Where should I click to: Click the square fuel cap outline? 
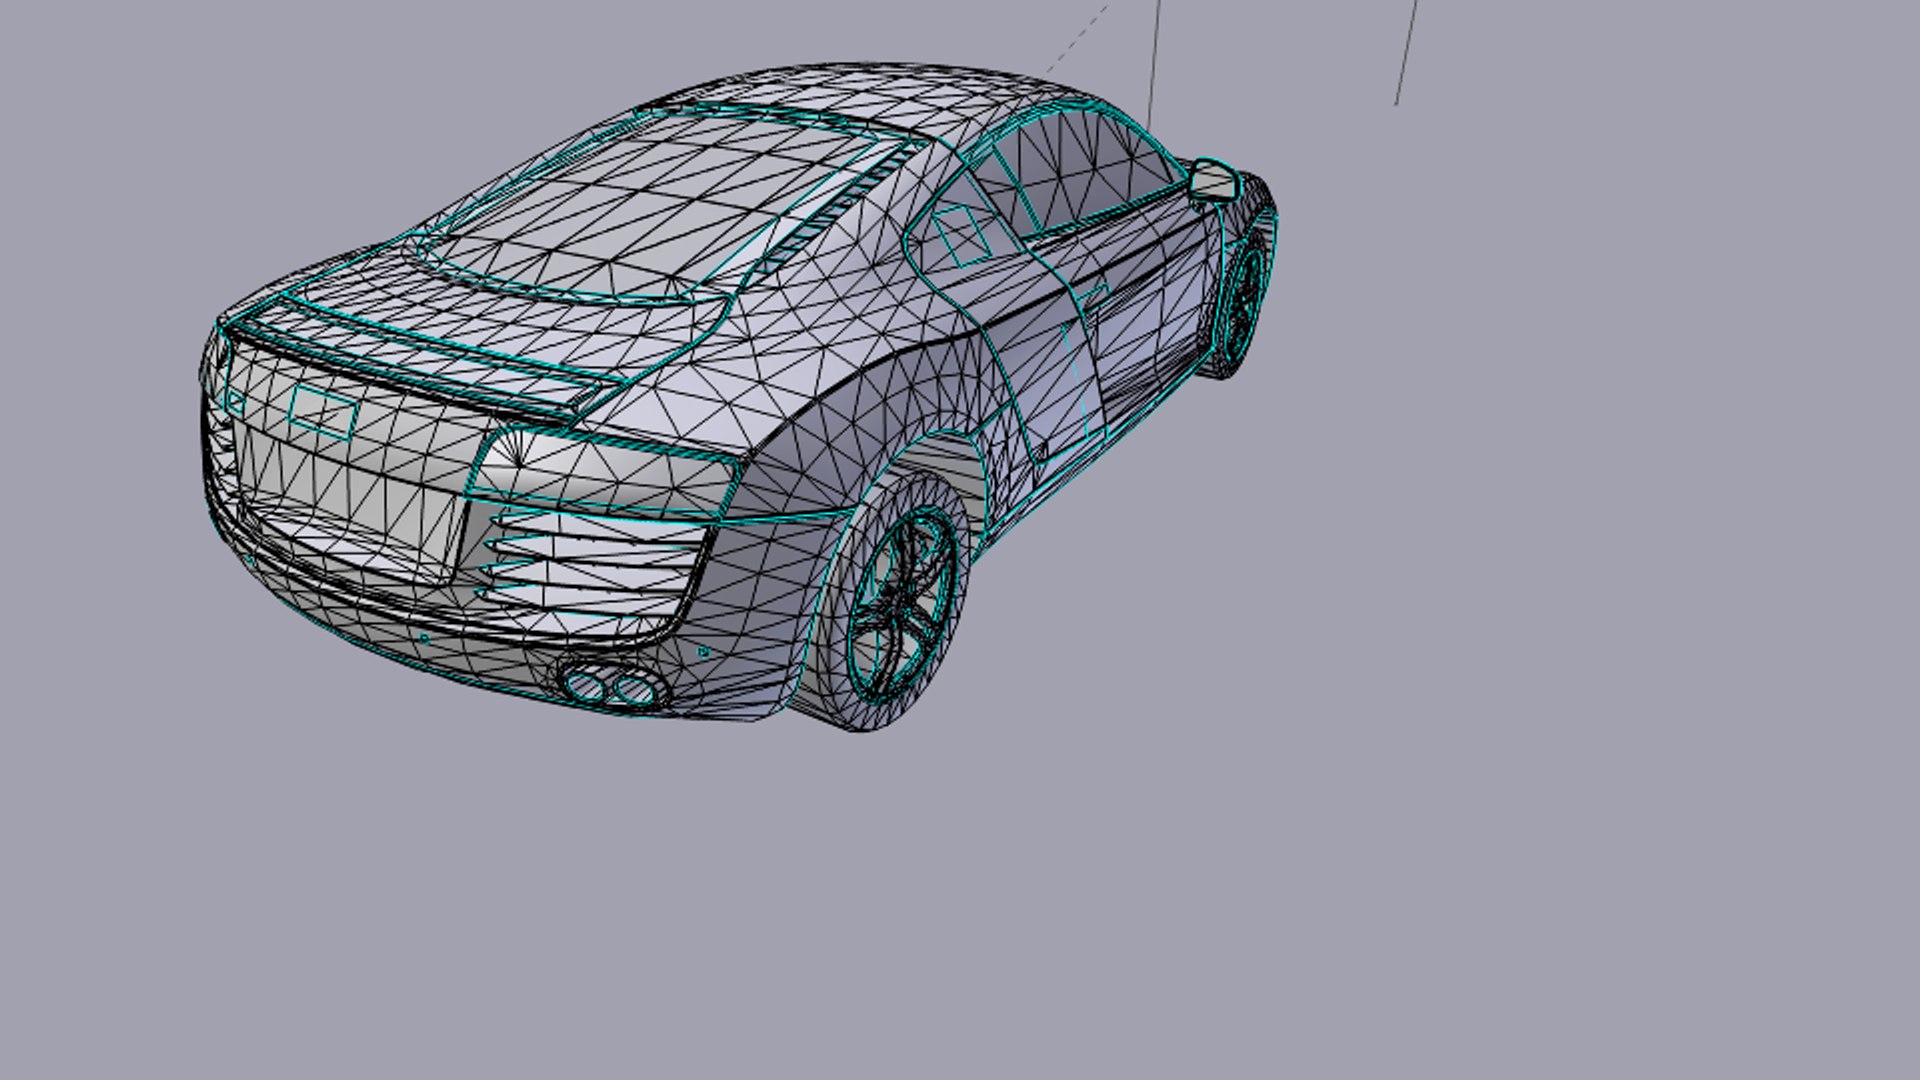[962, 236]
